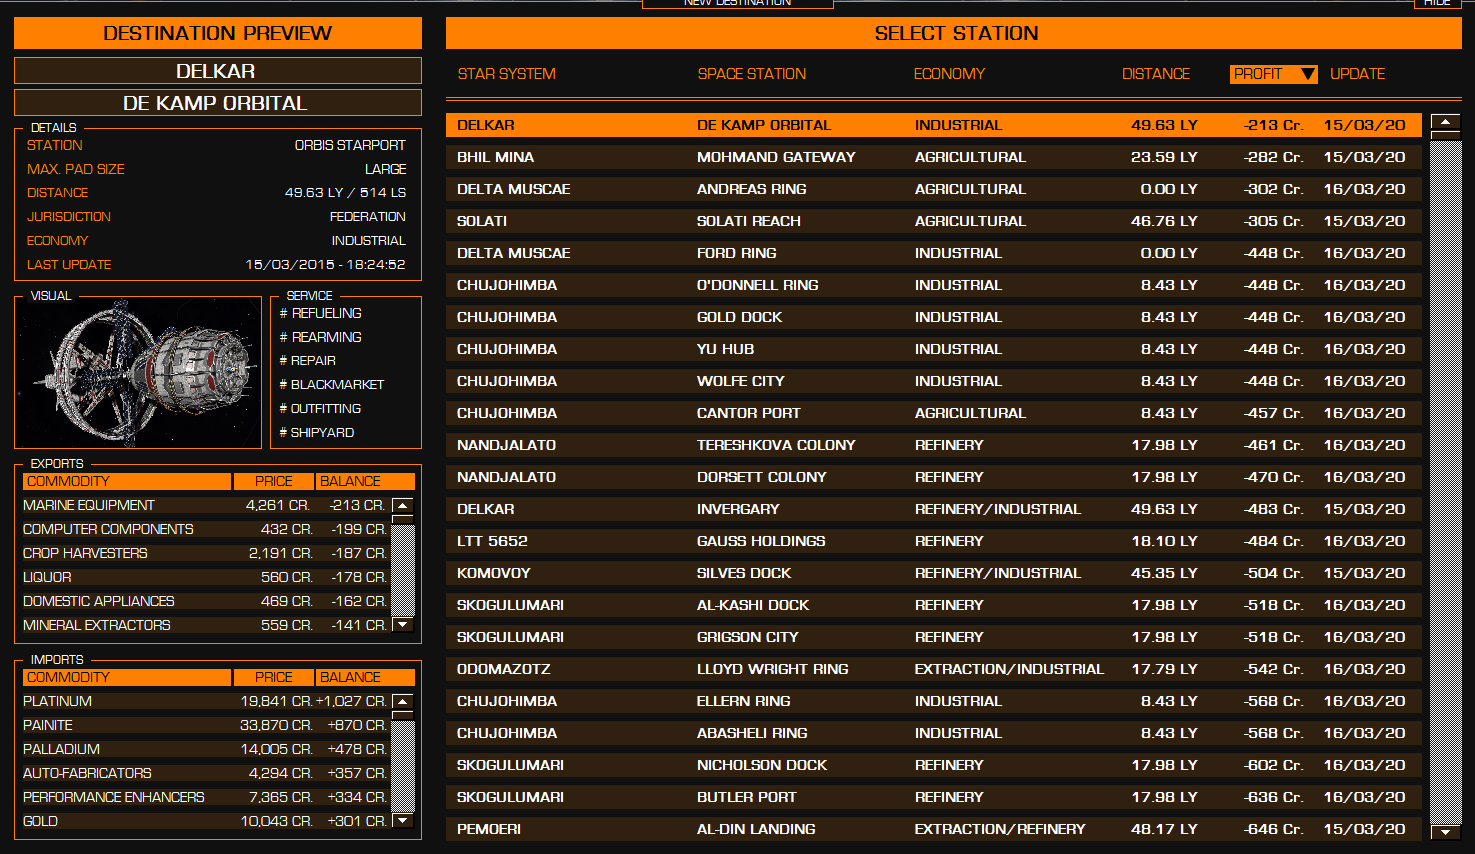
Task: Click the Hide button at top right
Action: point(1437,3)
